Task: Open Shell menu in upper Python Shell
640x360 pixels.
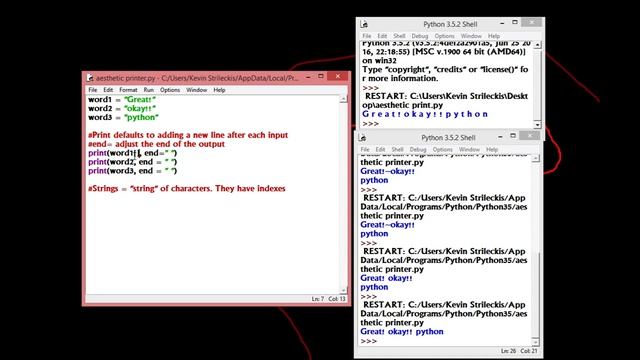Action: click(x=399, y=36)
